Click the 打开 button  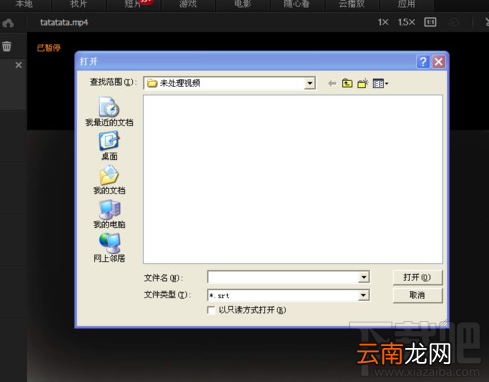point(418,277)
